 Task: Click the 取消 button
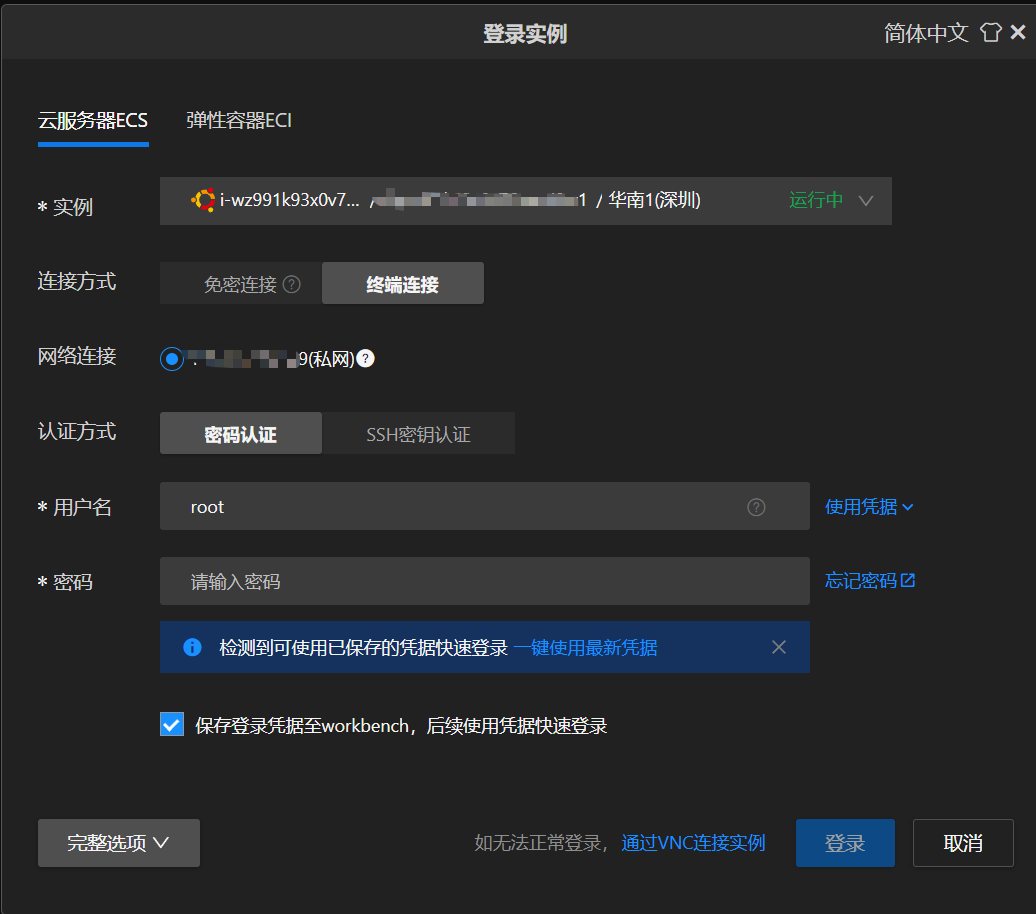tap(963, 843)
